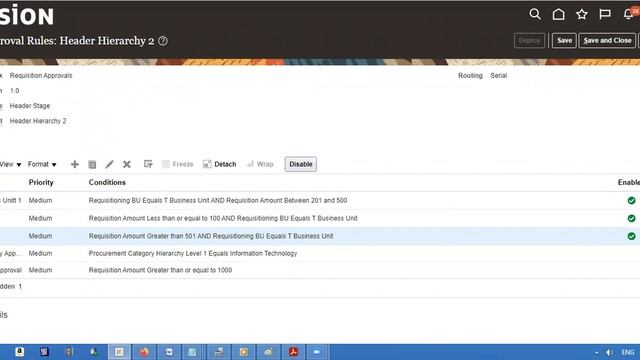The height and width of the screenshot is (360, 640).
Task: Open Amazon icon in taskbar
Action: [19, 352]
